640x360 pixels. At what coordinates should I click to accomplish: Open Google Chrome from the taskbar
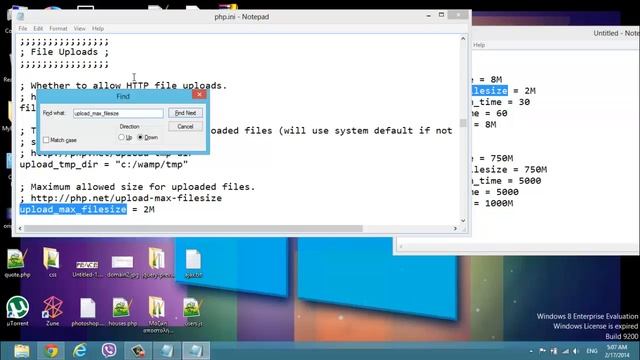(51, 351)
